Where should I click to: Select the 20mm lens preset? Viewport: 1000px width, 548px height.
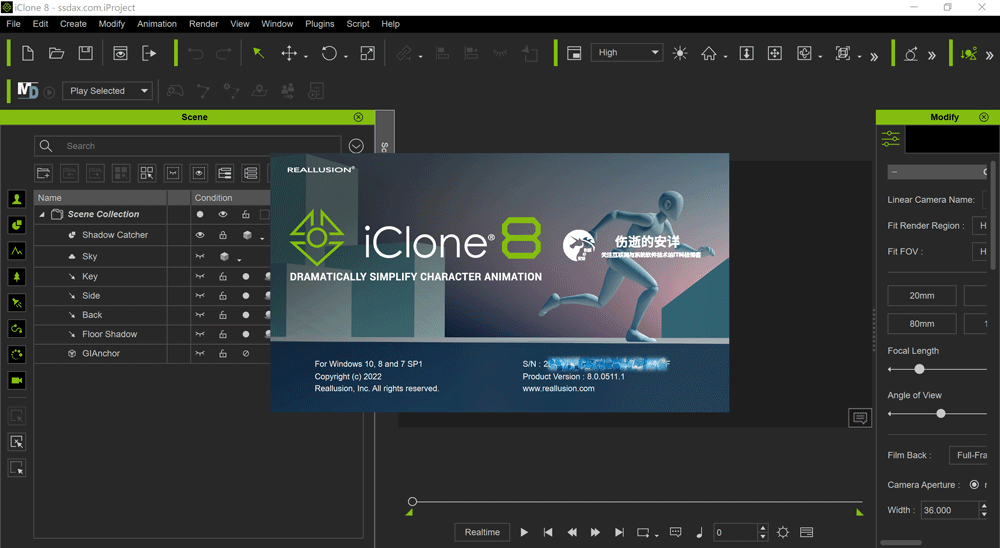coord(922,295)
